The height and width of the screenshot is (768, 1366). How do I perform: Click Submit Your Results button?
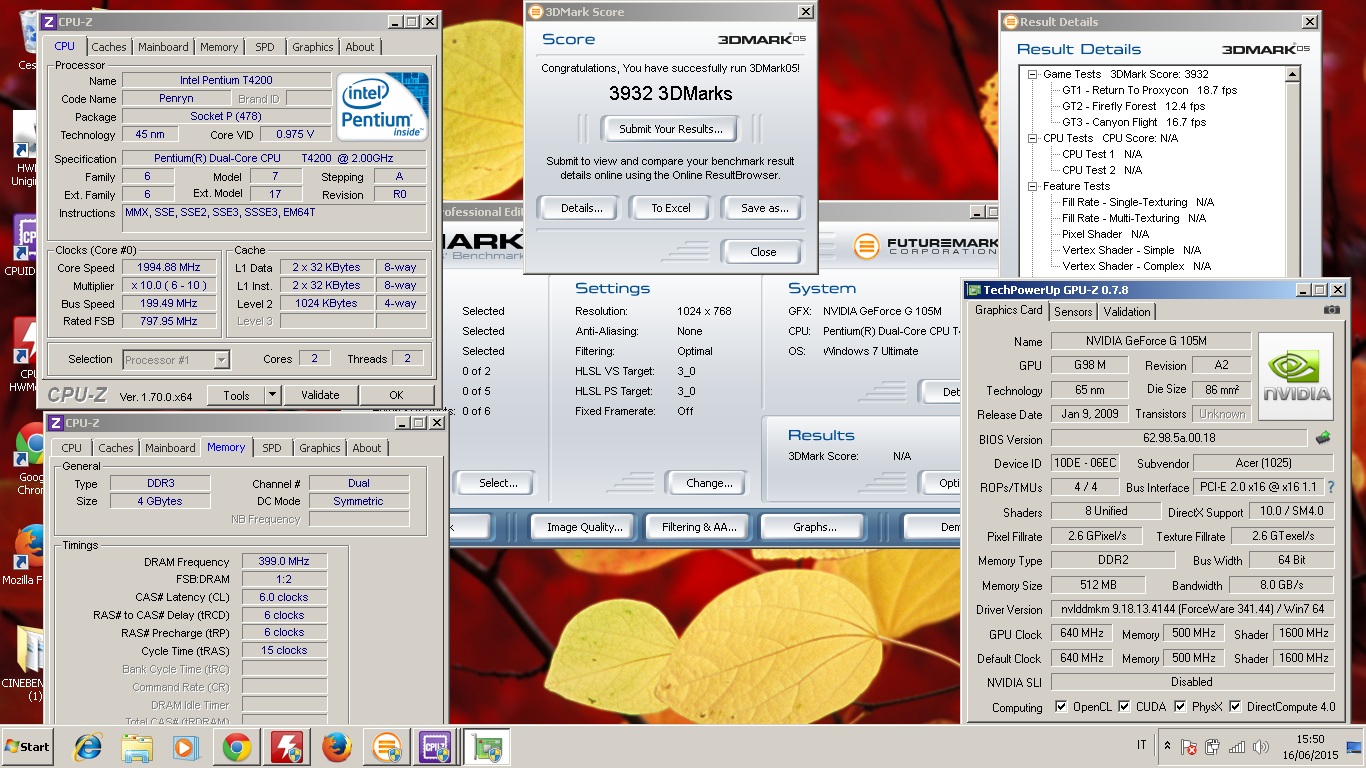pos(670,129)
